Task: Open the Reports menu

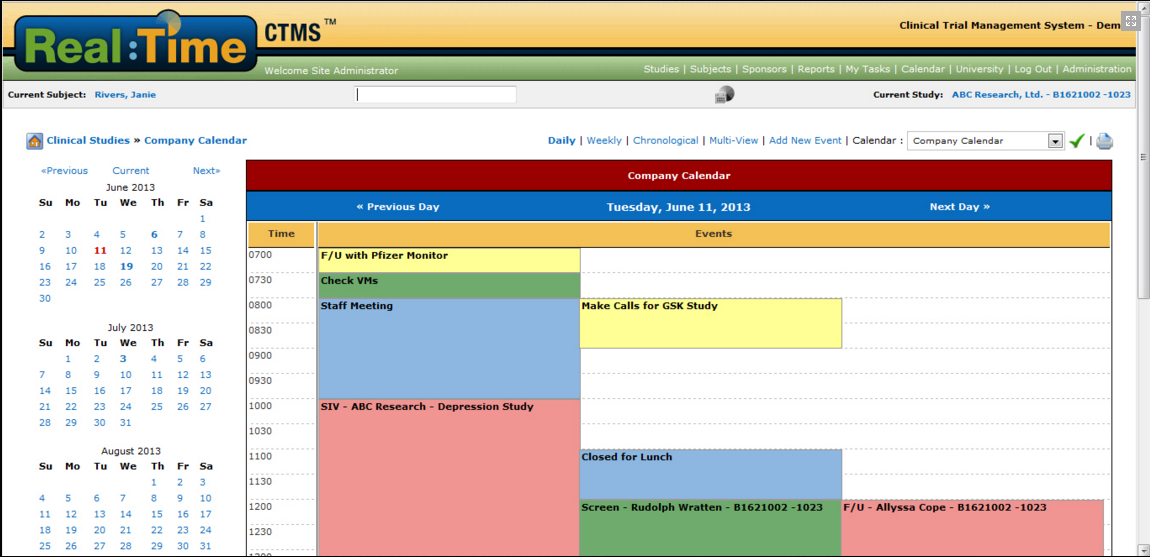Action: [816, 69]
